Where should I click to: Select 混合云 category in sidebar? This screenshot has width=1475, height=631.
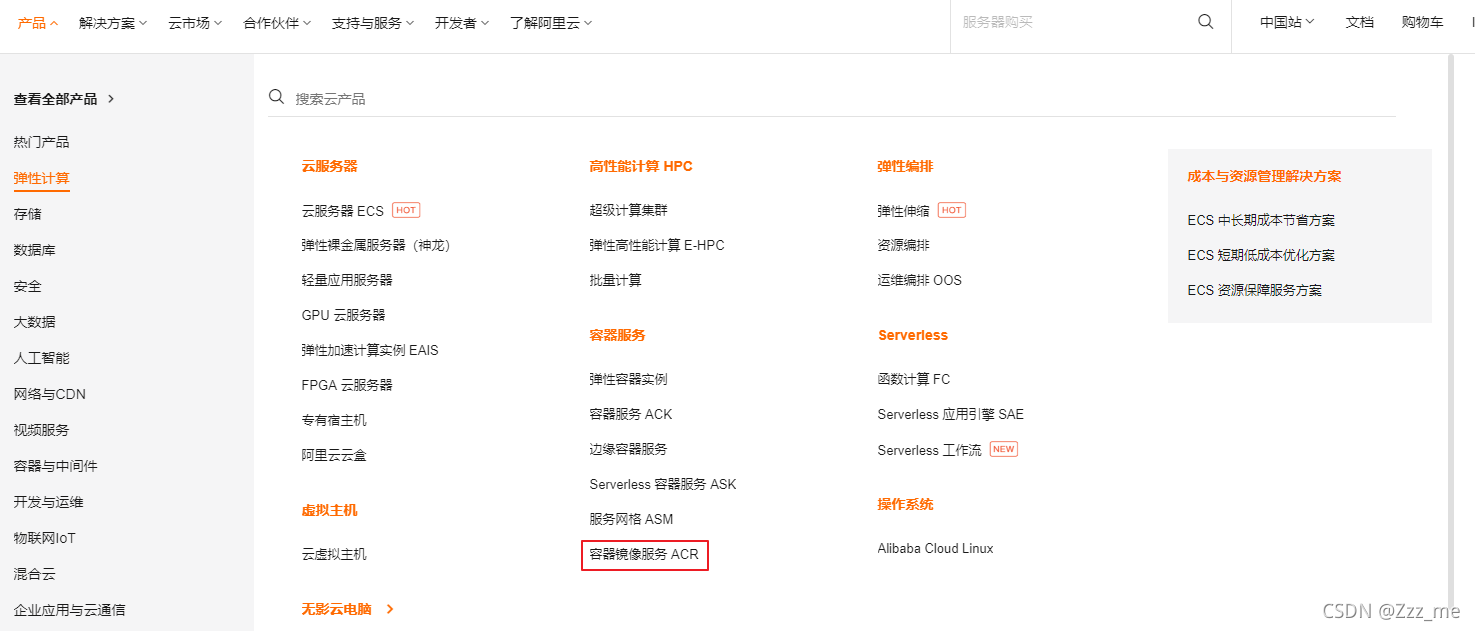point(34,574)
